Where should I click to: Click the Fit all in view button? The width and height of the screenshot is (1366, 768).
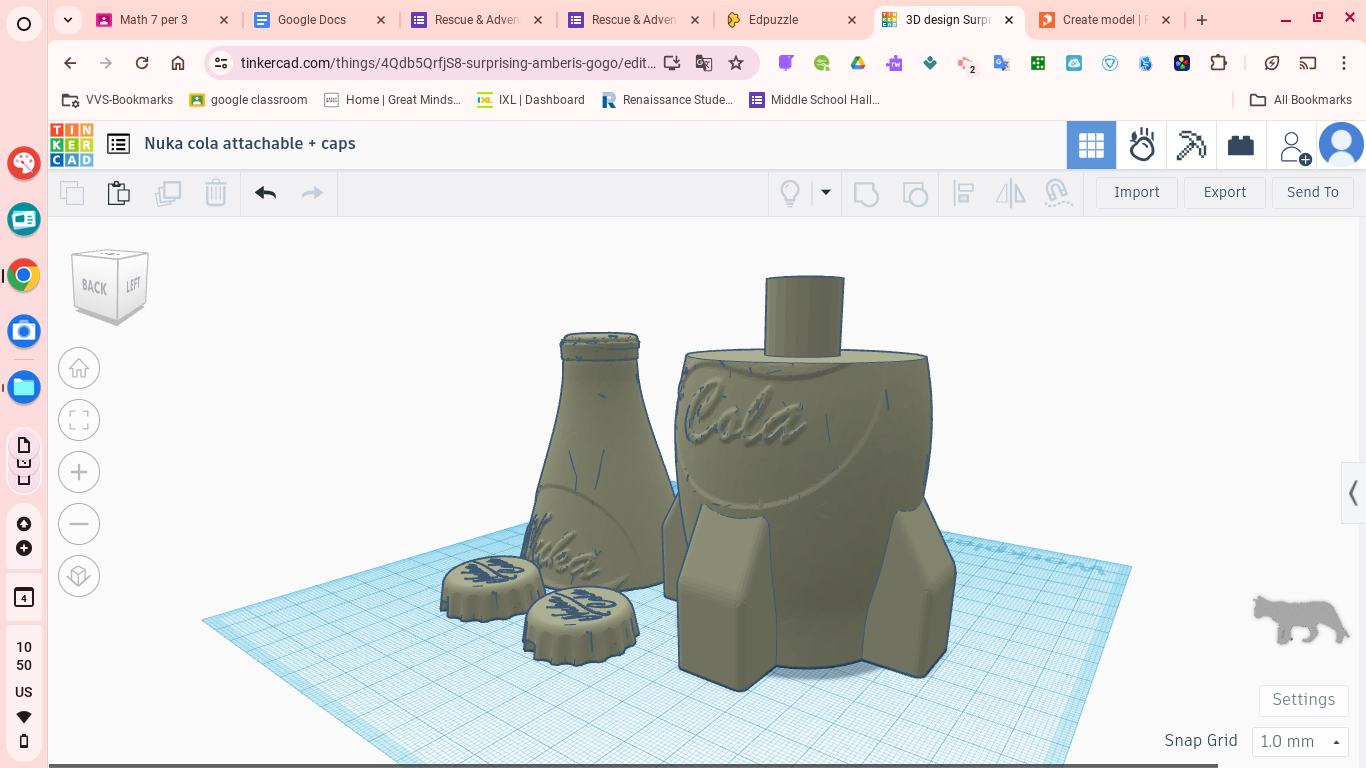pyautogui.click(x=79, y=420)
